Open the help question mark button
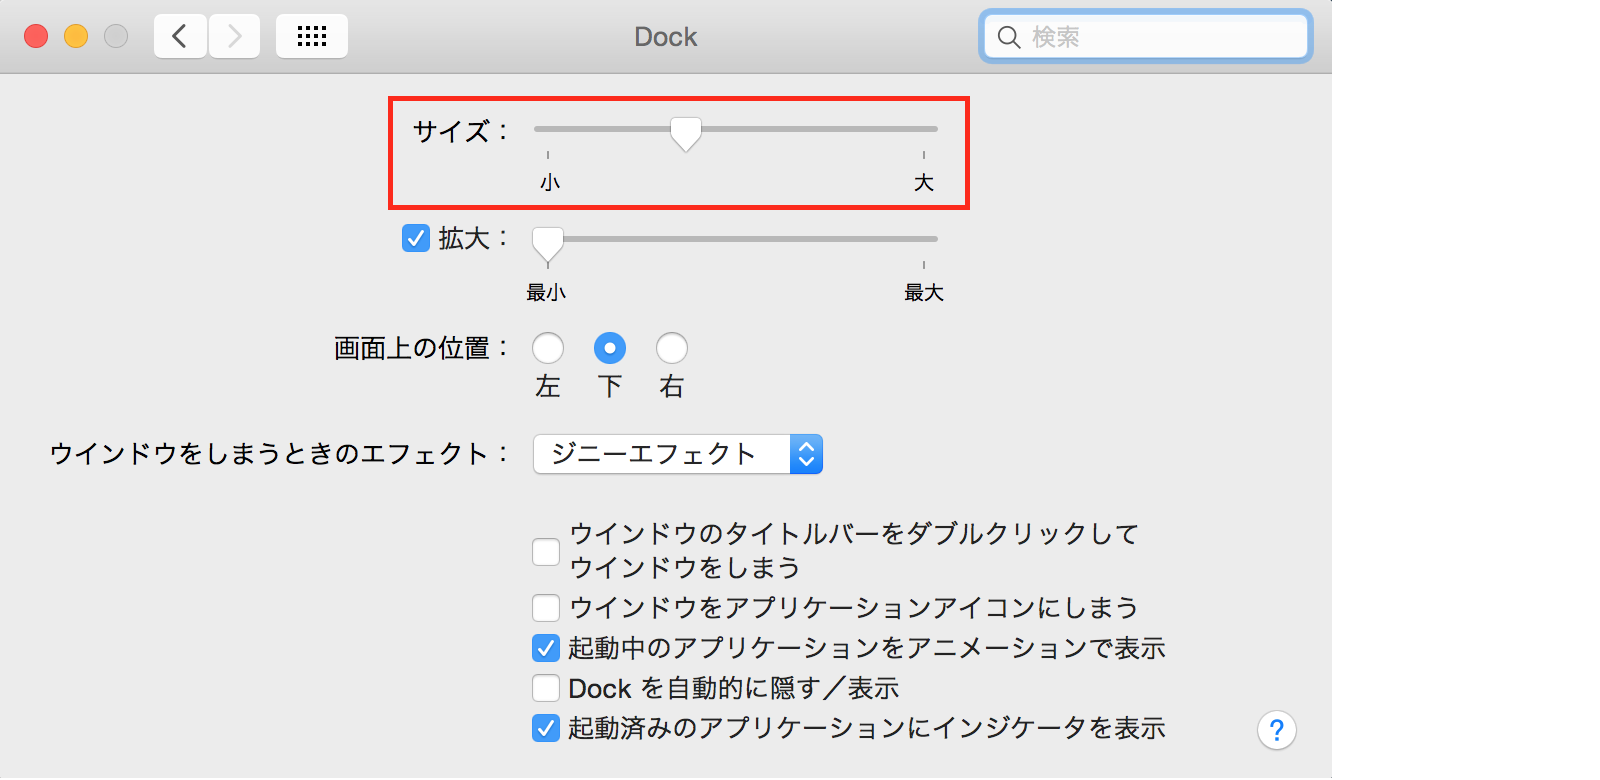1600x780 pixels. pos(1276,730)
